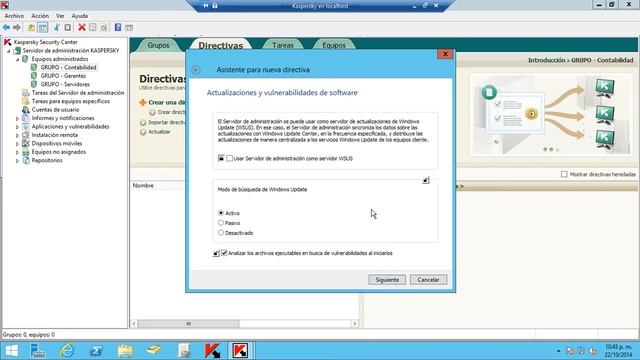640x360 pixels.
Task: Open the Windows Start button
Action: tap(11, 351)
